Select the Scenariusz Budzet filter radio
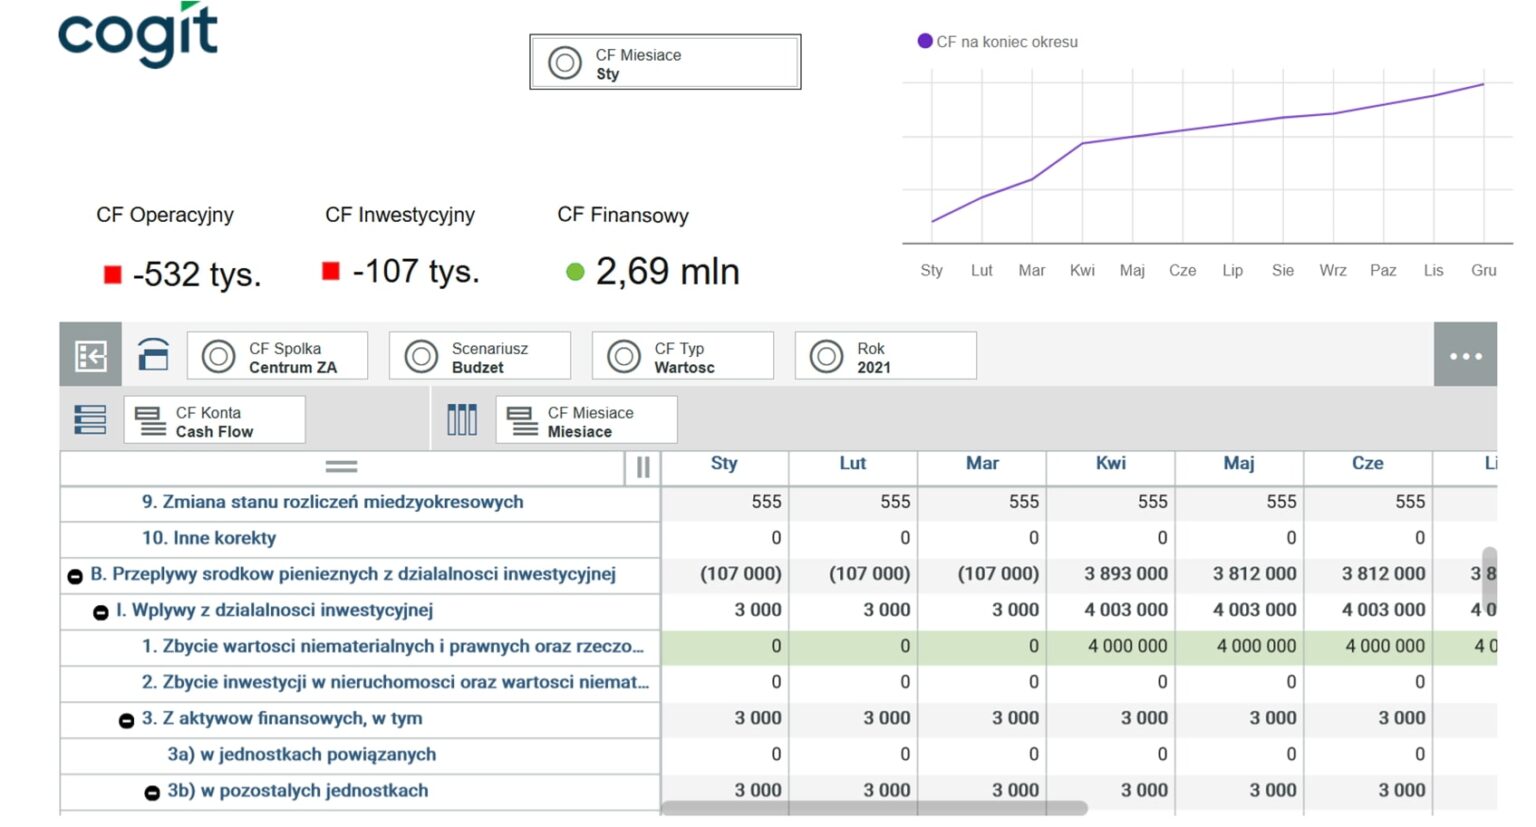Screen dimensions: 1536x827 tap(421, 355)
